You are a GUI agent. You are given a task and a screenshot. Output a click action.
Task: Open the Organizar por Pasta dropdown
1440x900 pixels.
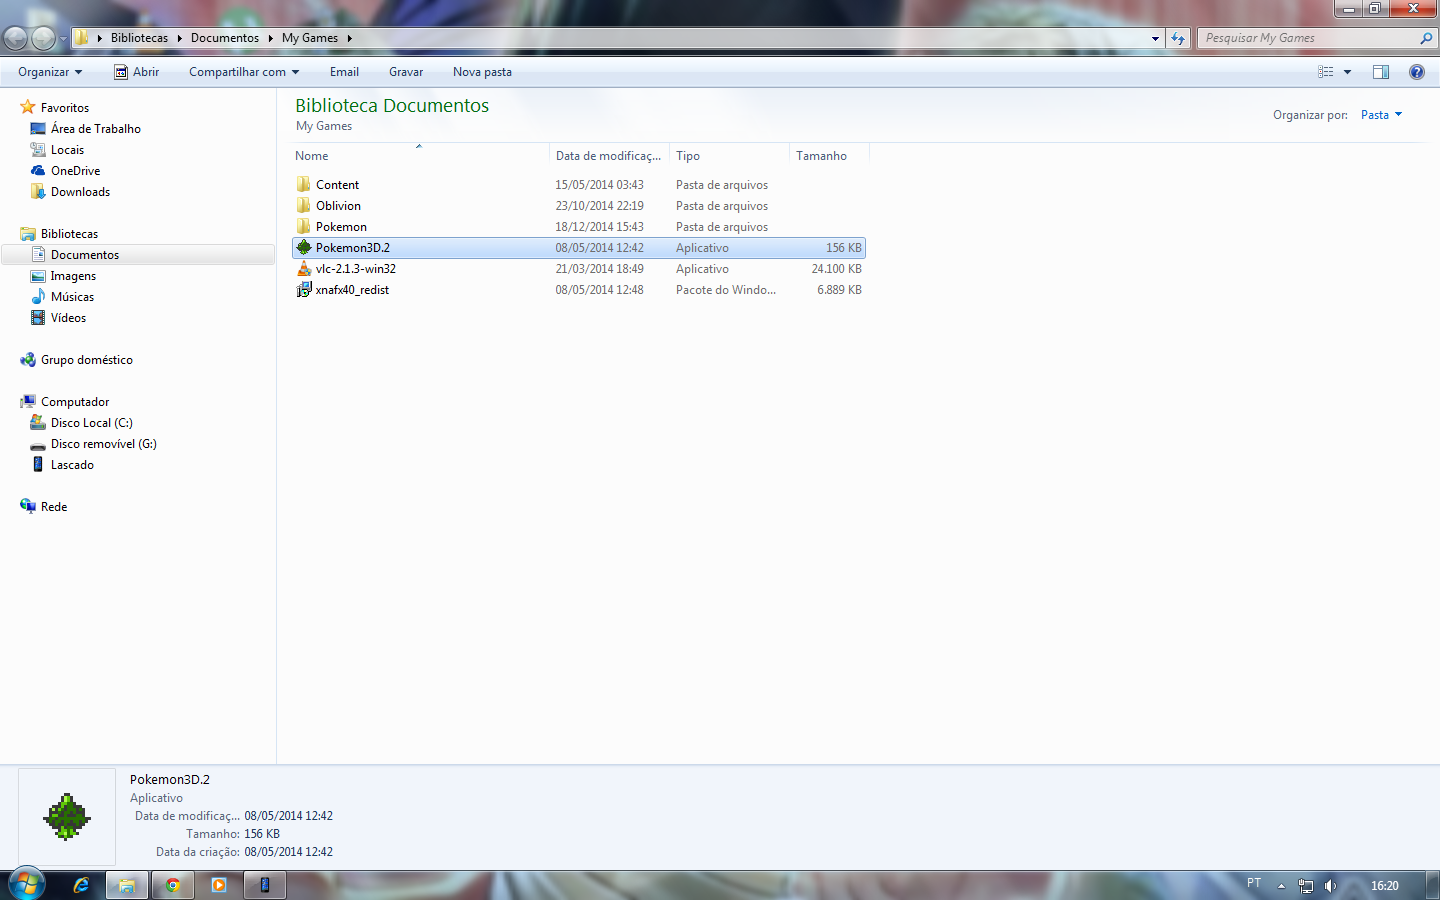click(1381, 115)
